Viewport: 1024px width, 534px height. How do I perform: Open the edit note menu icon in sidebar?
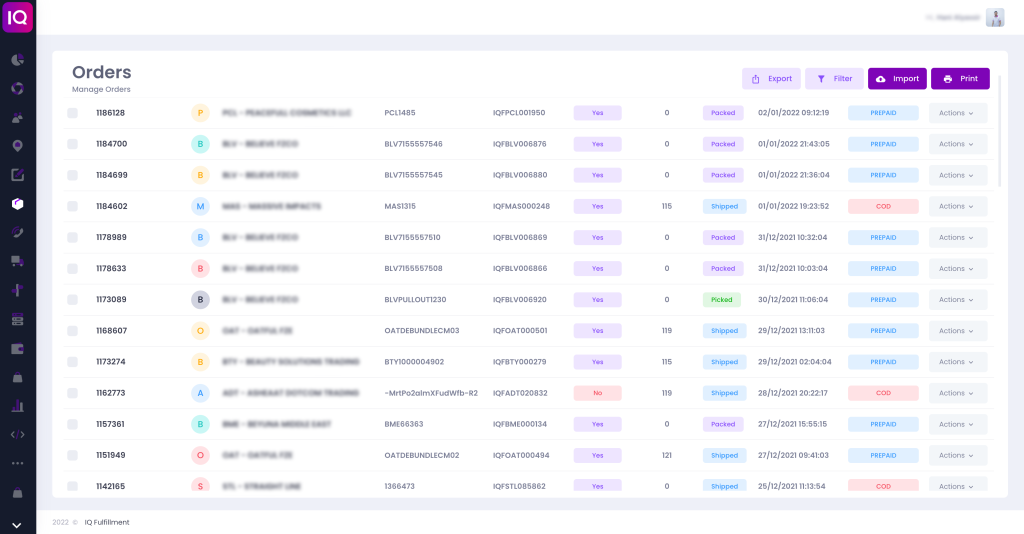(x=17, y=175)
